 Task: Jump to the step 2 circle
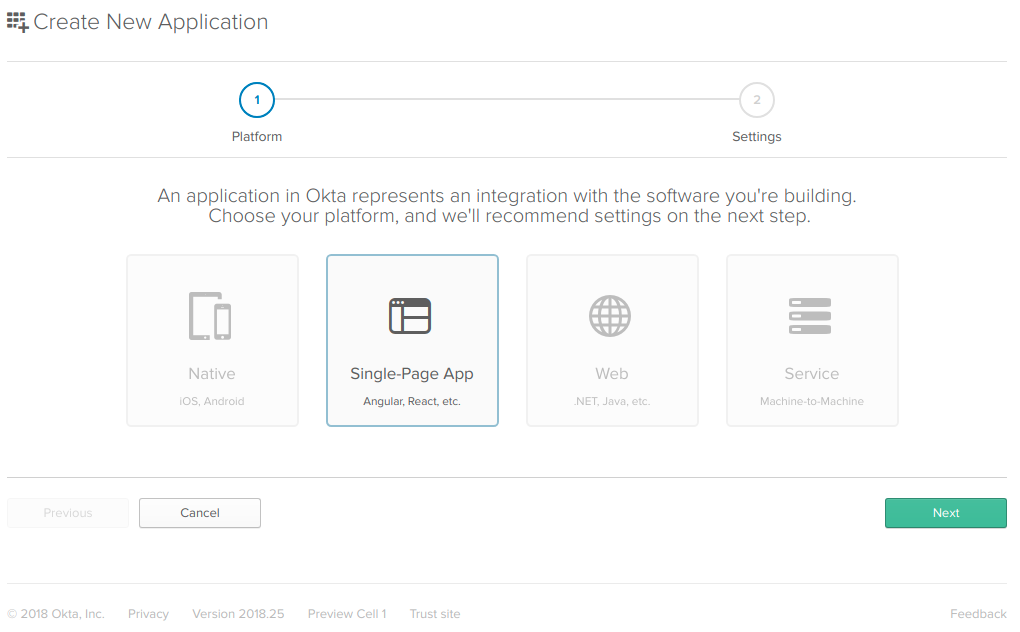coord(756,100)
